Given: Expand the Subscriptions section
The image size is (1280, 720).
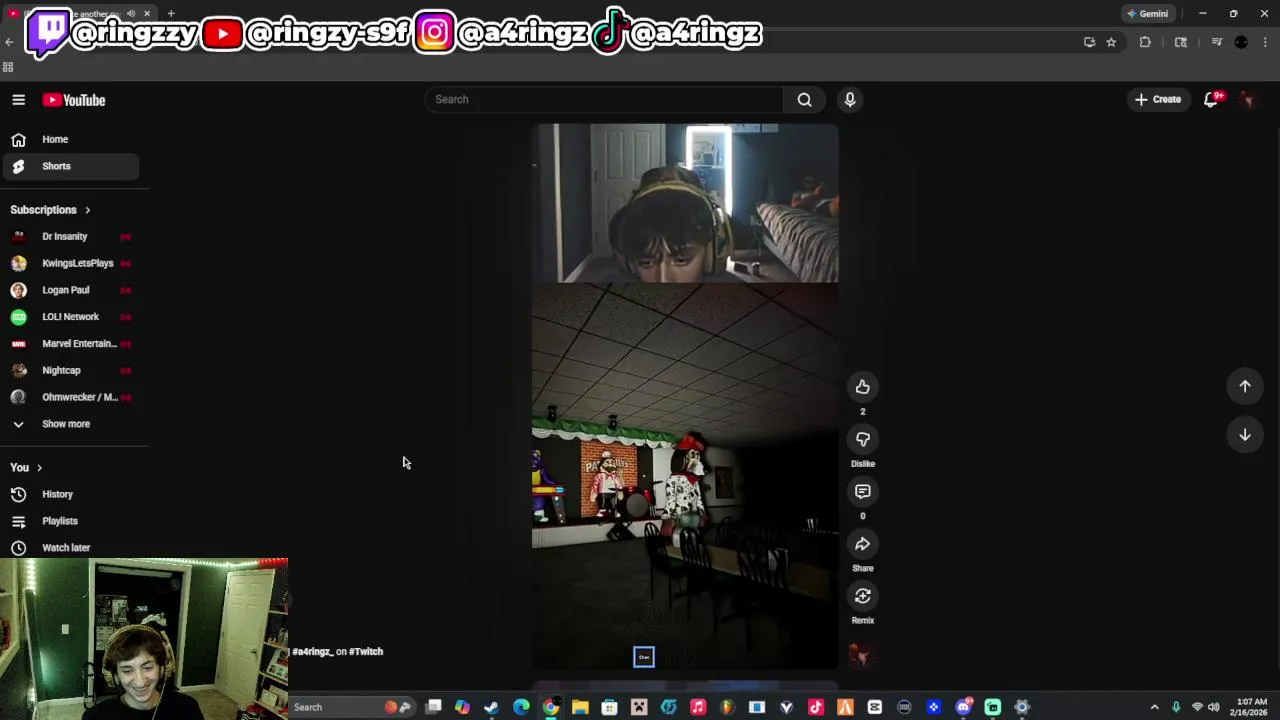Looking at the screenshot, I should pyautogui.click(x=50, y=210).
